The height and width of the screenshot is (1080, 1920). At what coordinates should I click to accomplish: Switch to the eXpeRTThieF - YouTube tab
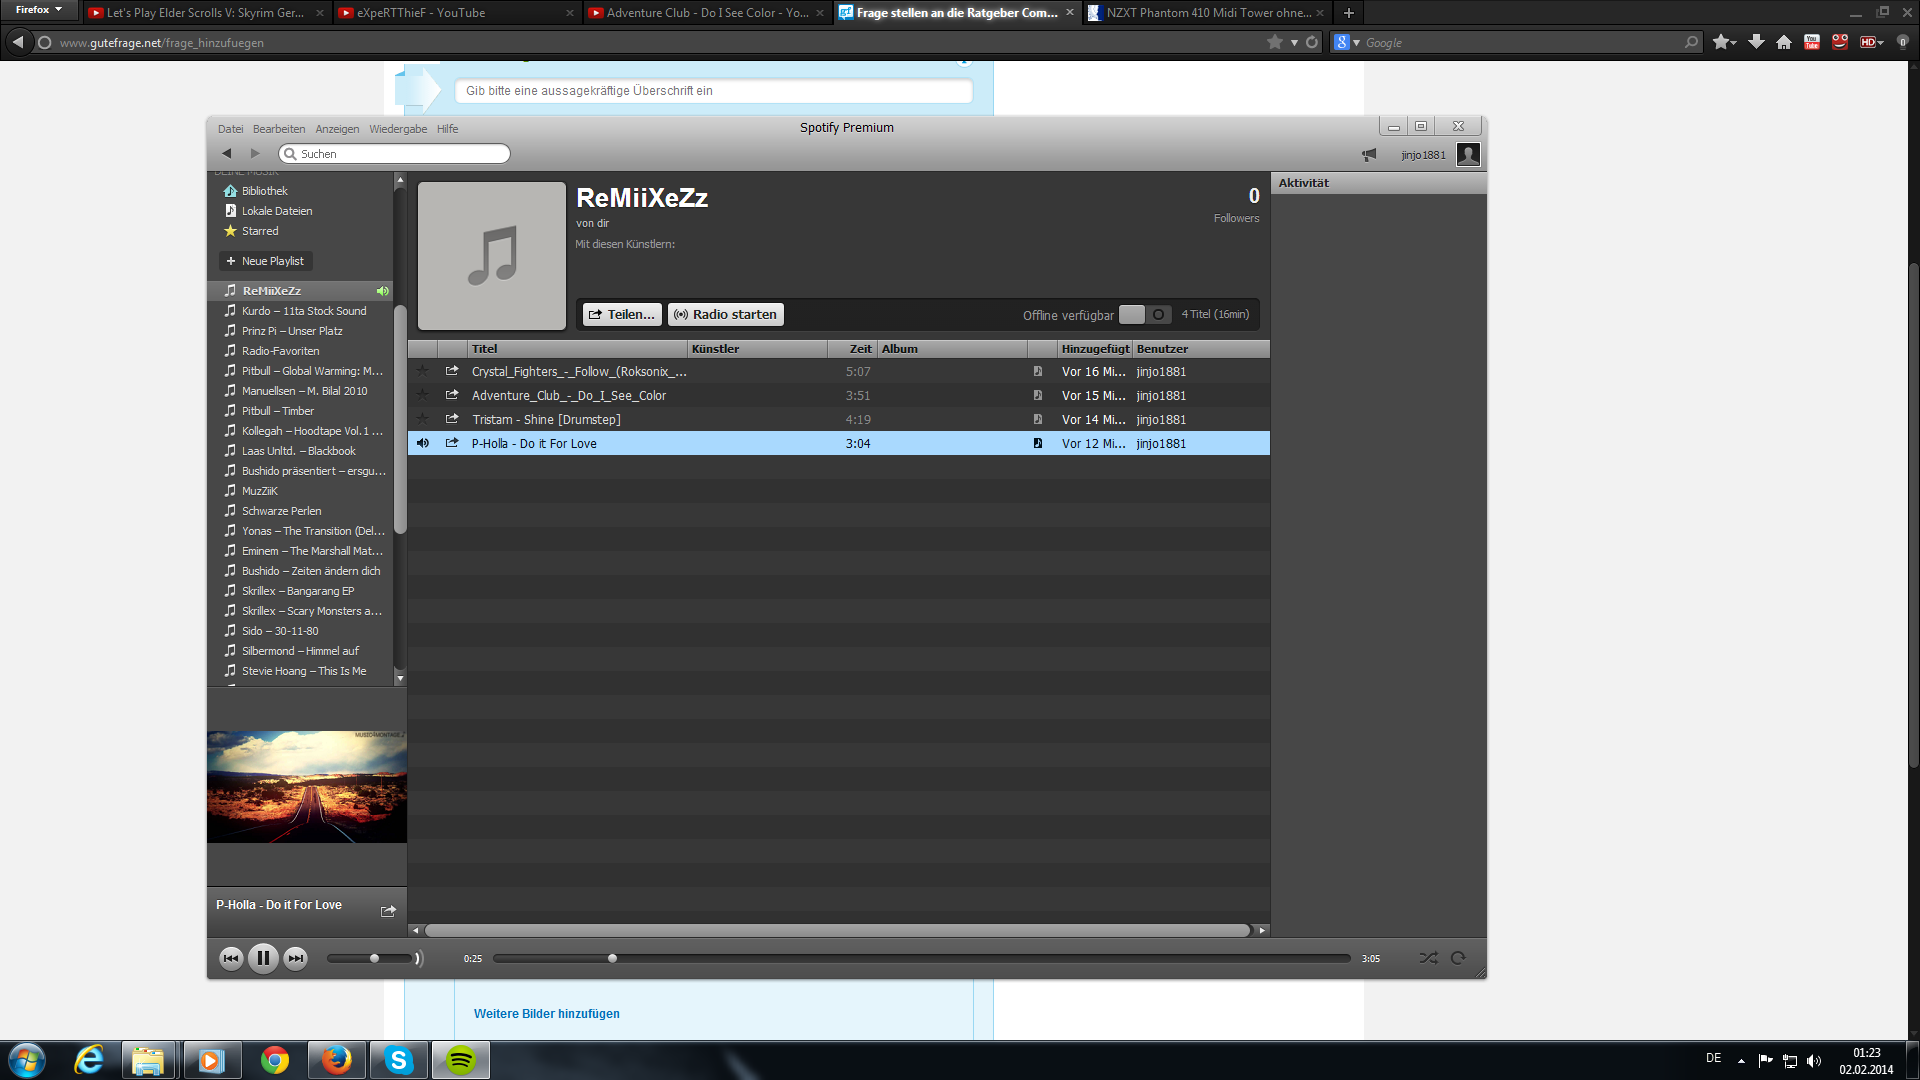point(457,13)
